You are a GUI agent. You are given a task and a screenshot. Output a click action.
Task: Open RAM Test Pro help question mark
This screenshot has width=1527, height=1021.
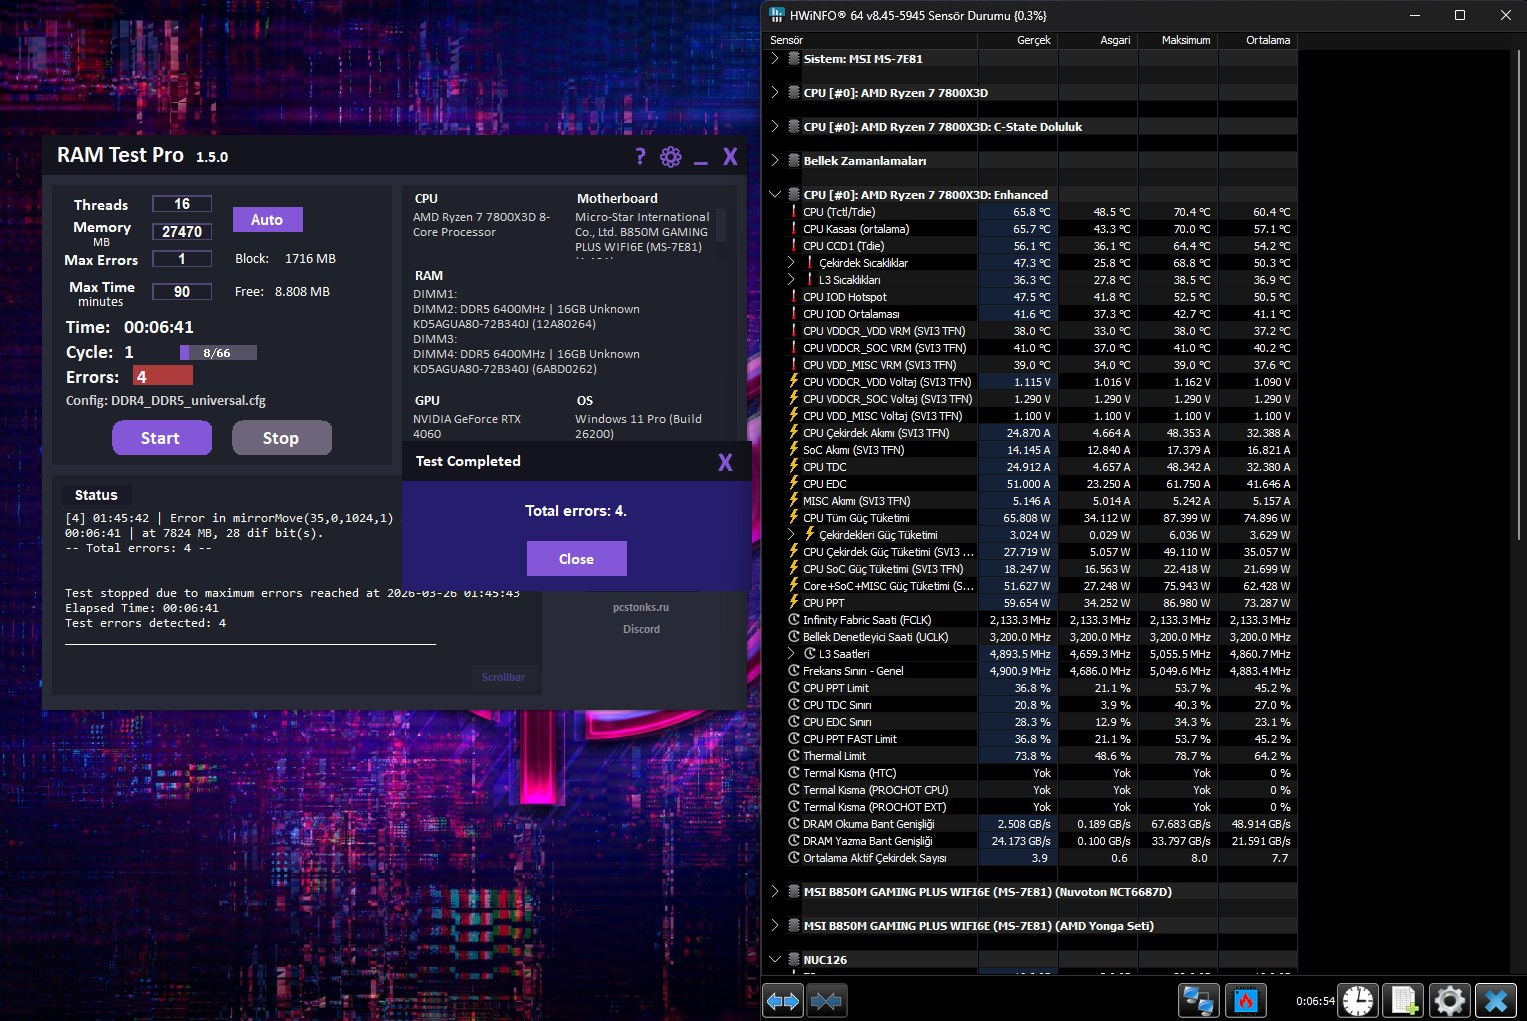click(x=640, y=156)
